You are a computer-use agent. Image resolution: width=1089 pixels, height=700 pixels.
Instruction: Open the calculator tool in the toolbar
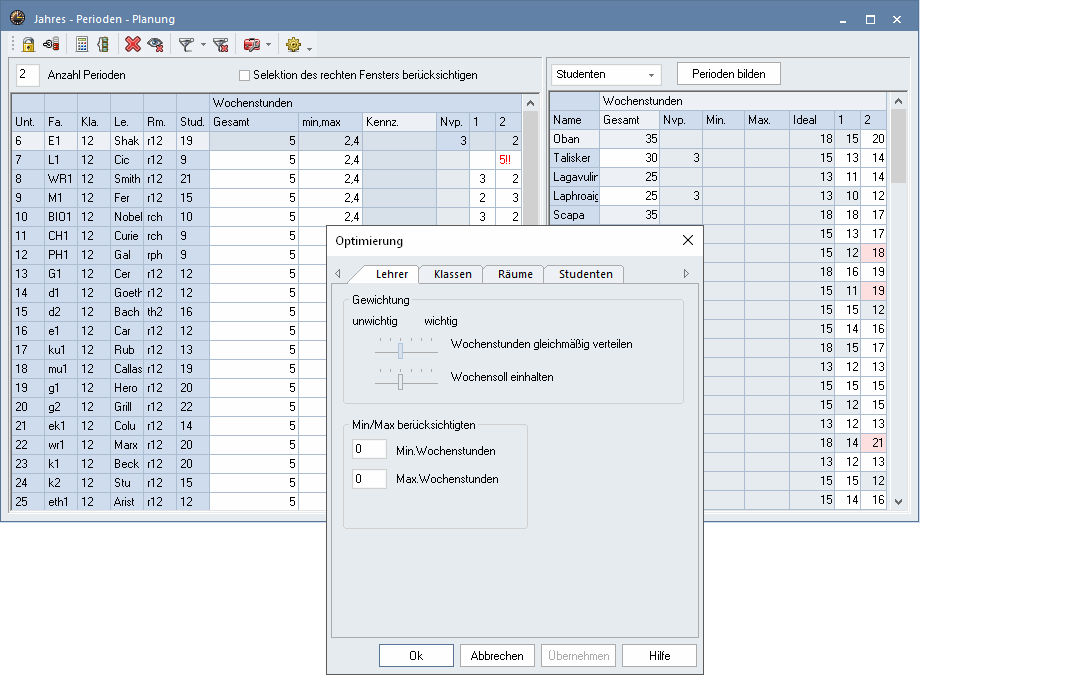[x=82, y=44]
